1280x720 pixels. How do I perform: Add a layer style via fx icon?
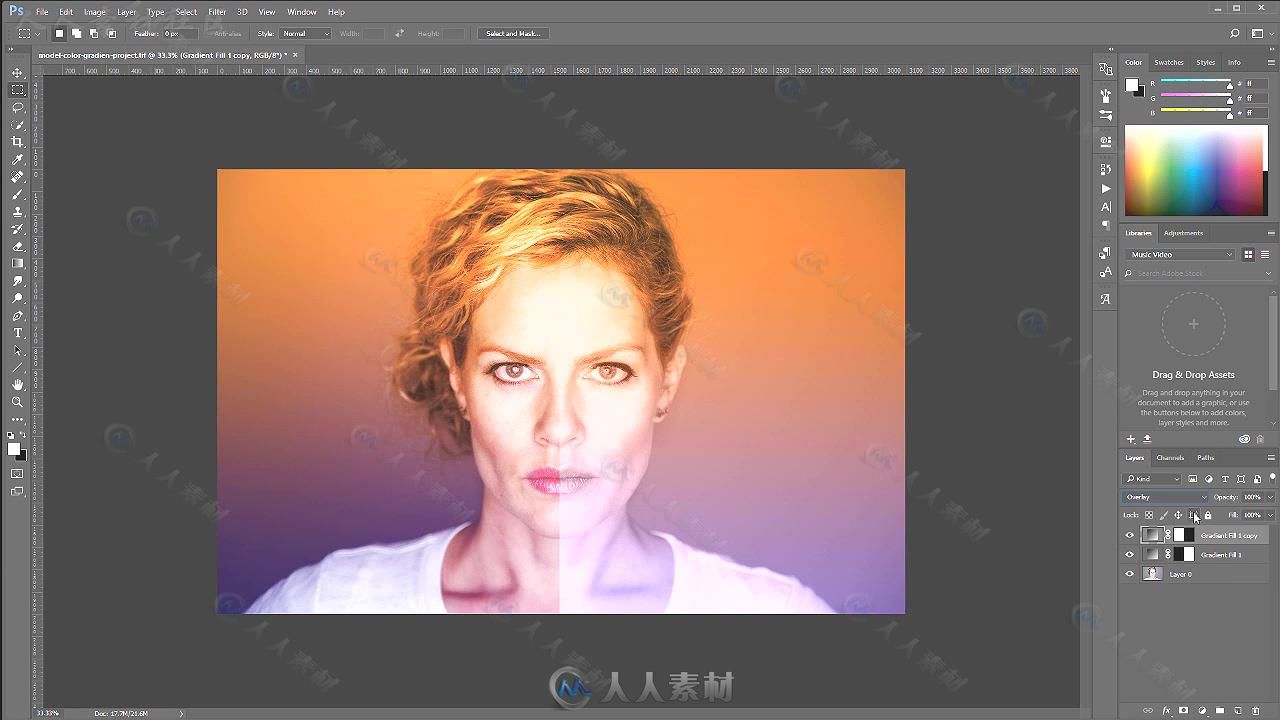click(1166, 711)
